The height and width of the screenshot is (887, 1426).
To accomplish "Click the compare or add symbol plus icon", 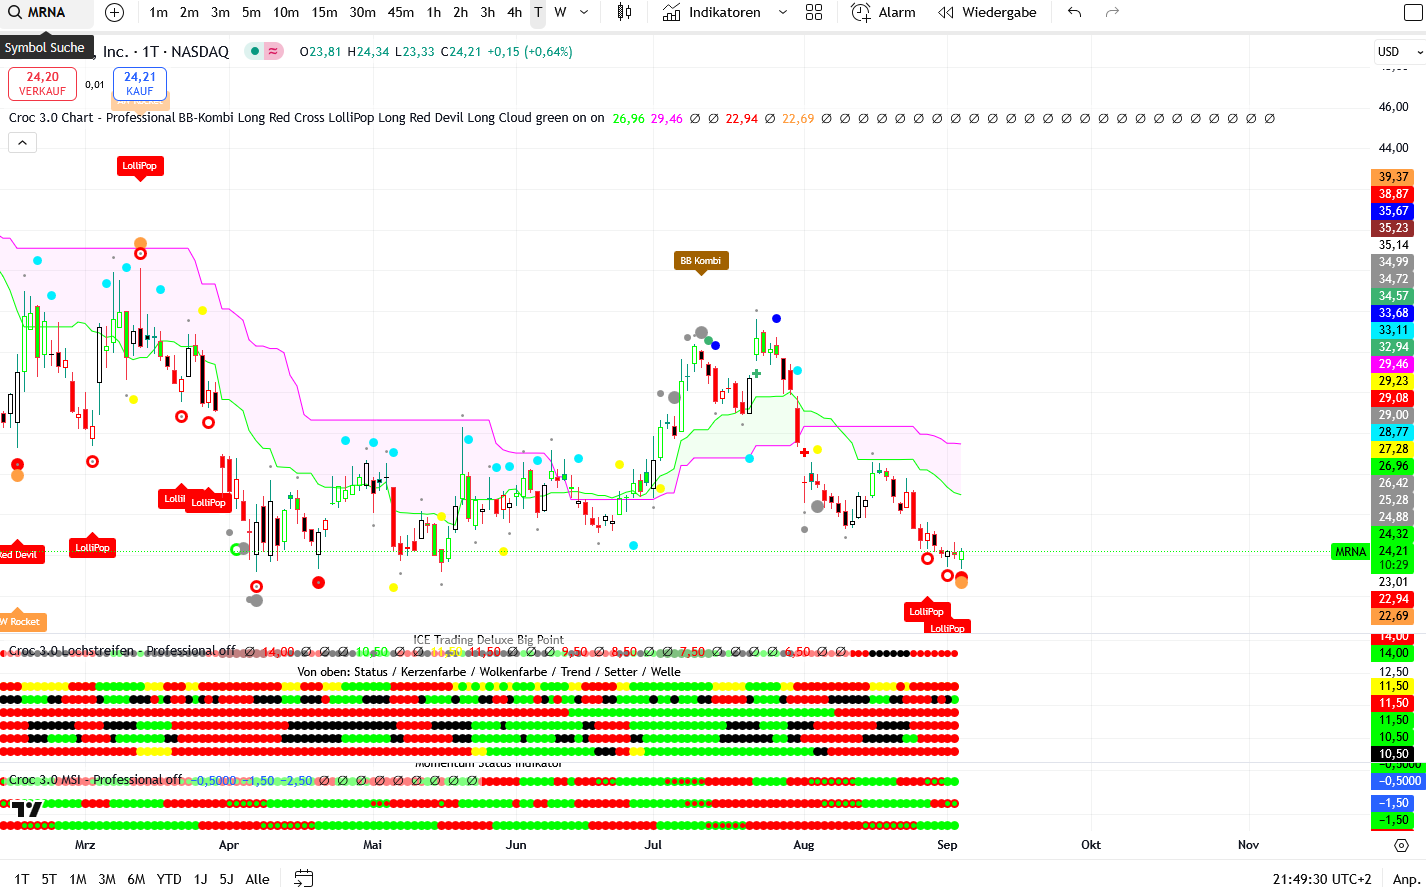I will (114, 13).
